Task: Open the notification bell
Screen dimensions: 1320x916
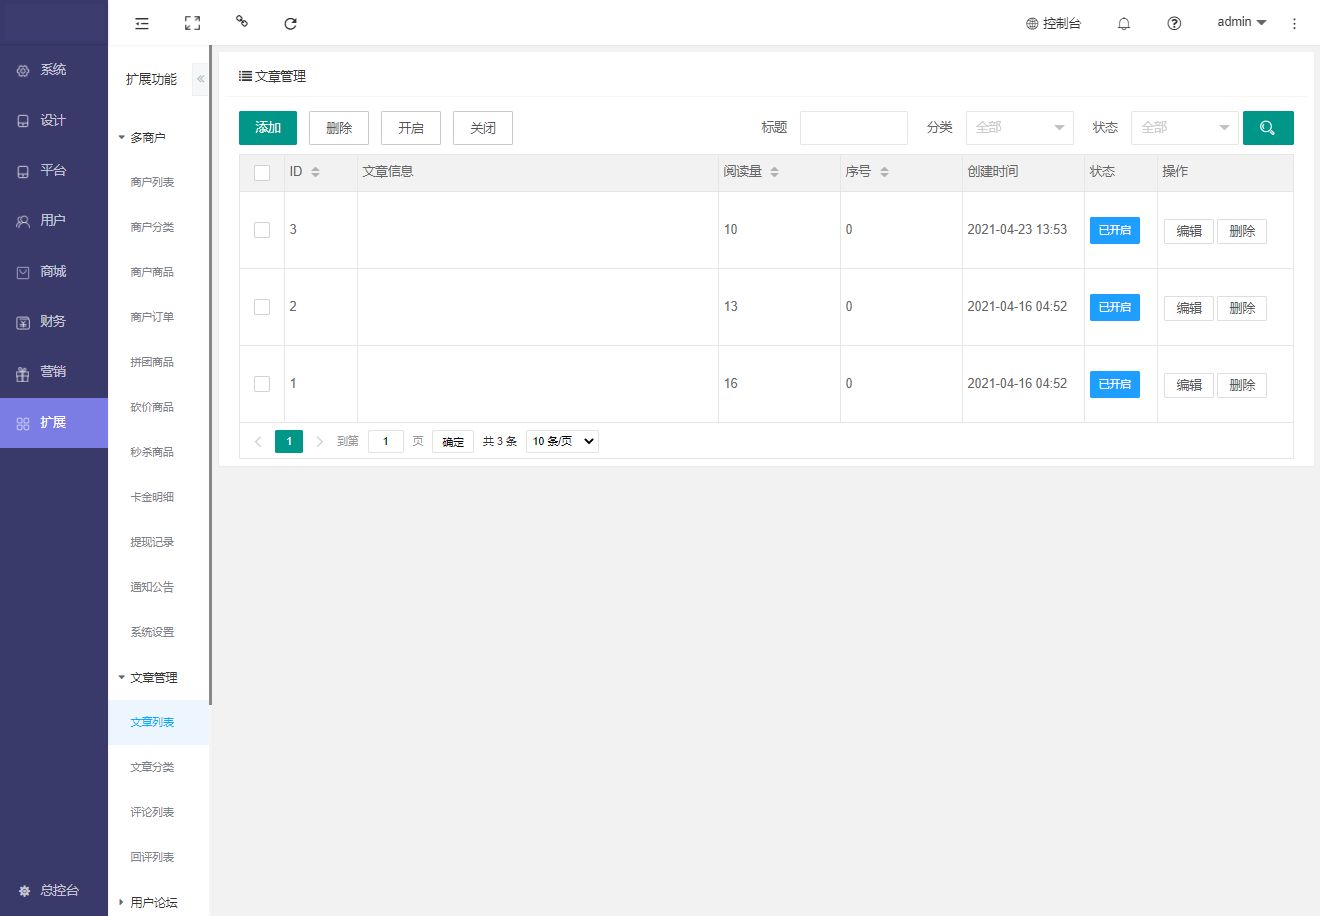Action: (x=1124, y=23)
